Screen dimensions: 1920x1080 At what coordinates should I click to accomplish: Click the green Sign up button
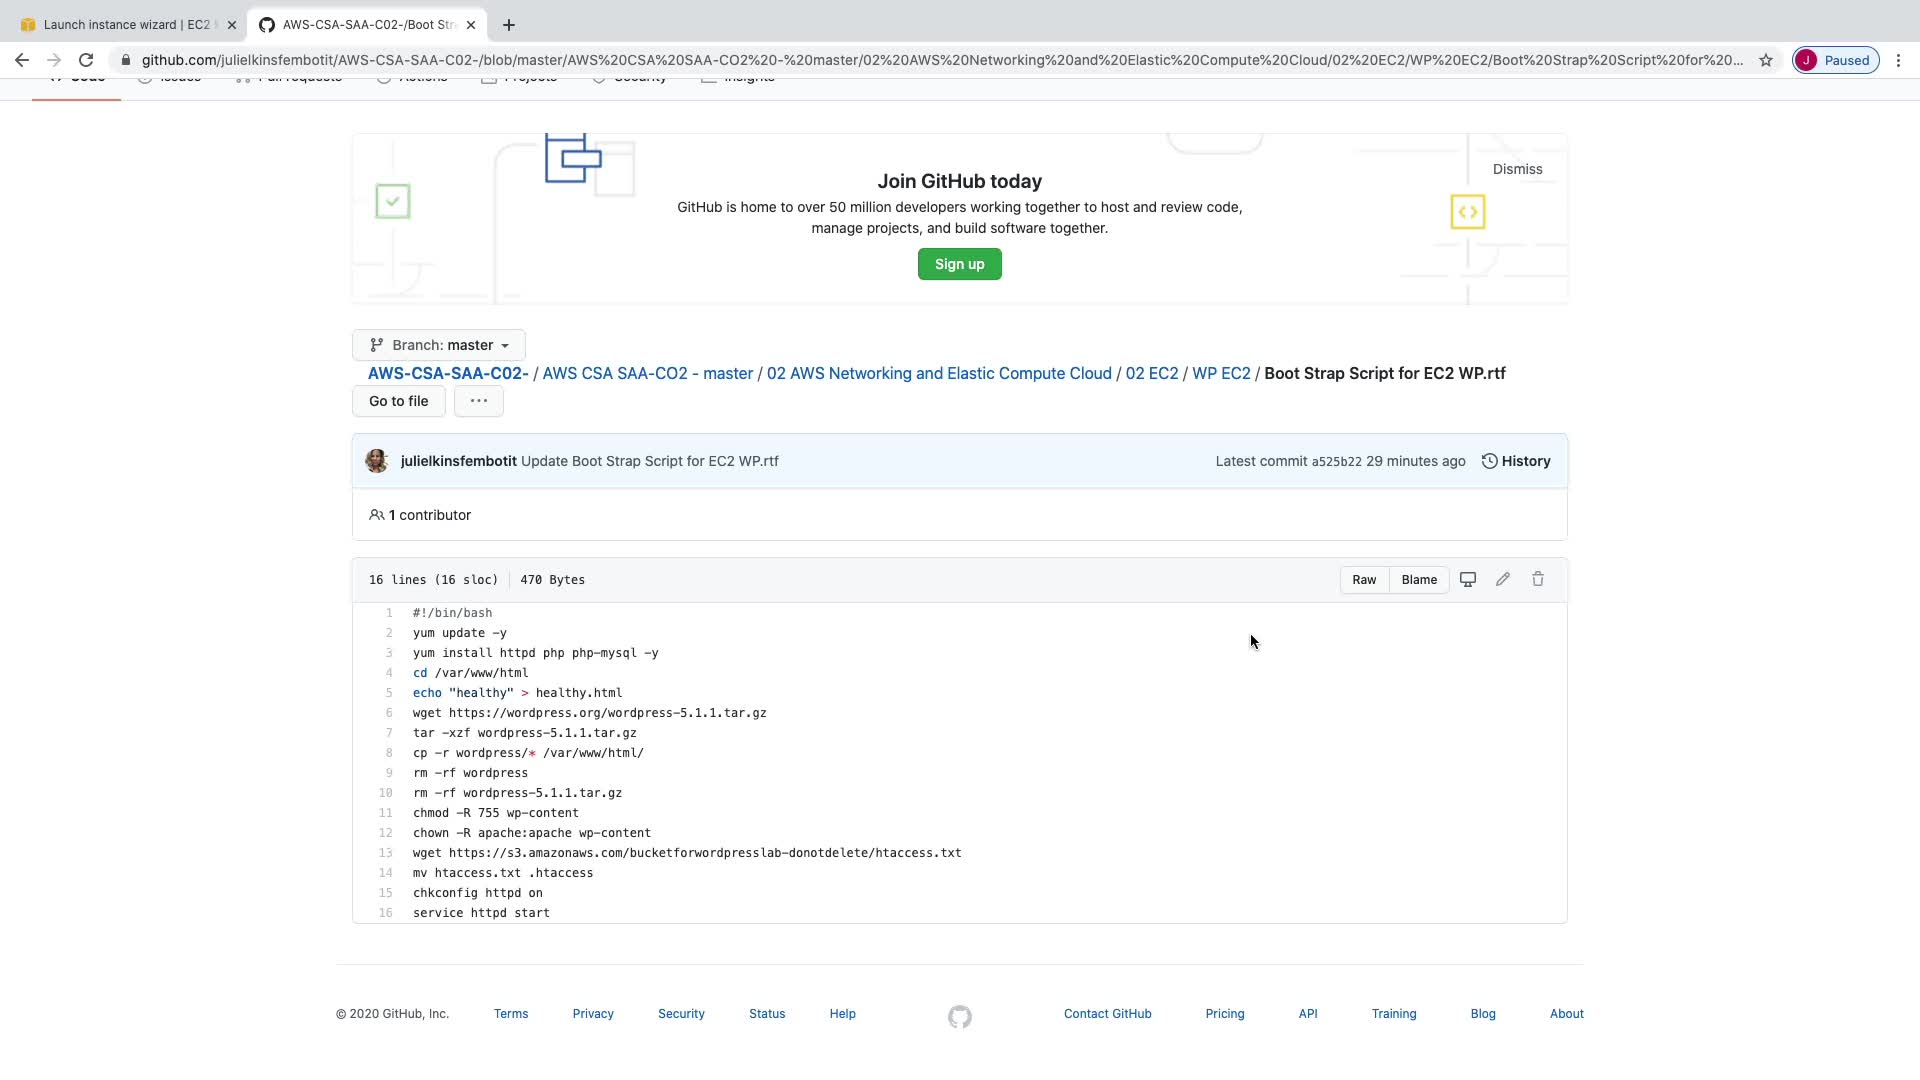[x=959, y=264]
